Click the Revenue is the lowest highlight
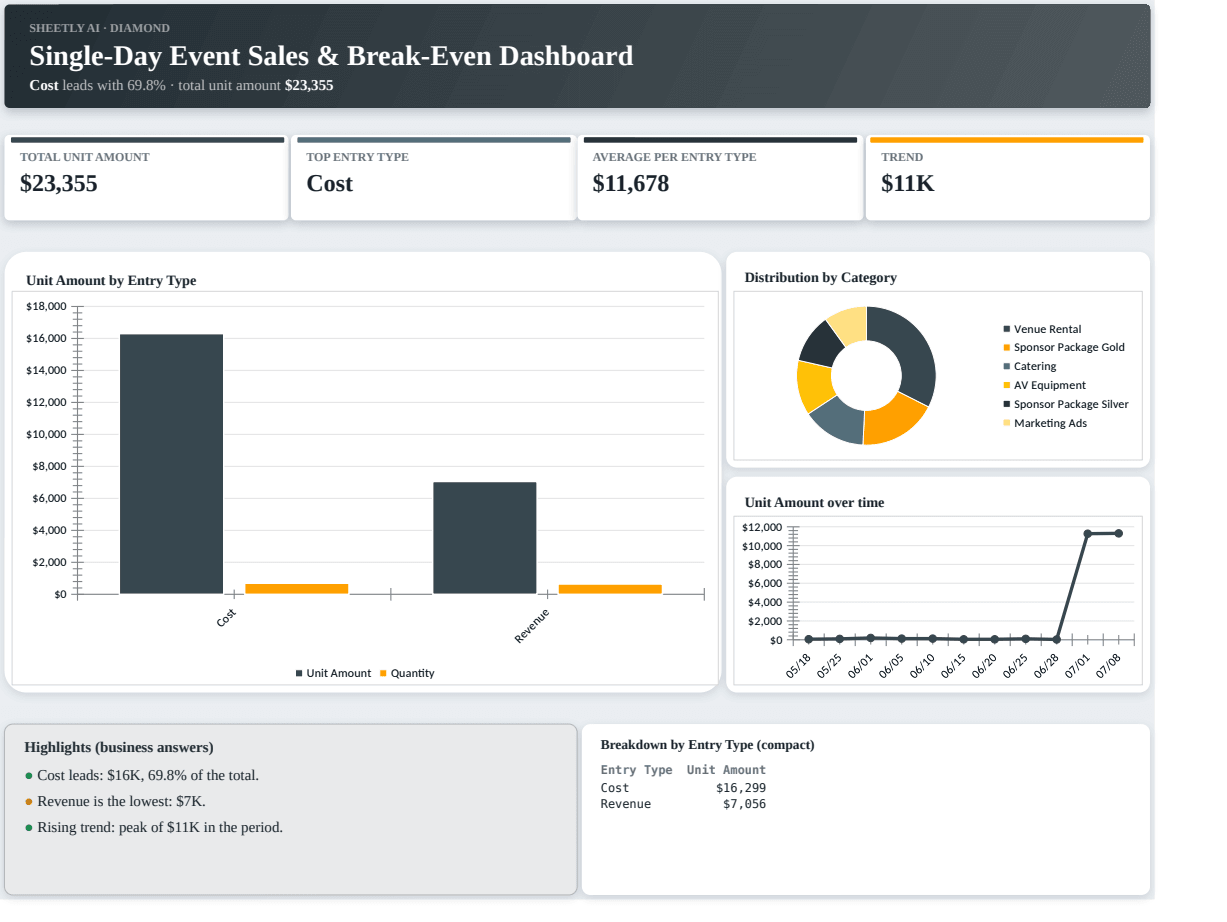This screenshot has height=922, width=1227. (x=121, y=802)
